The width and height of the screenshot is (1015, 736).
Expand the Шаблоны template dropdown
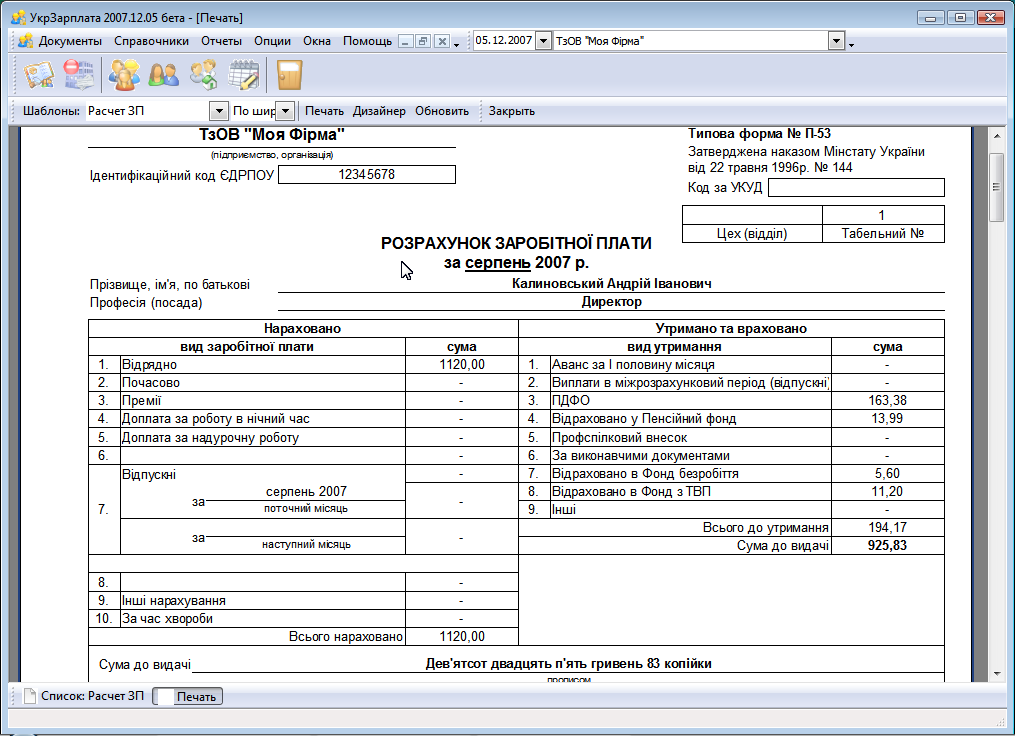(218, 111)
